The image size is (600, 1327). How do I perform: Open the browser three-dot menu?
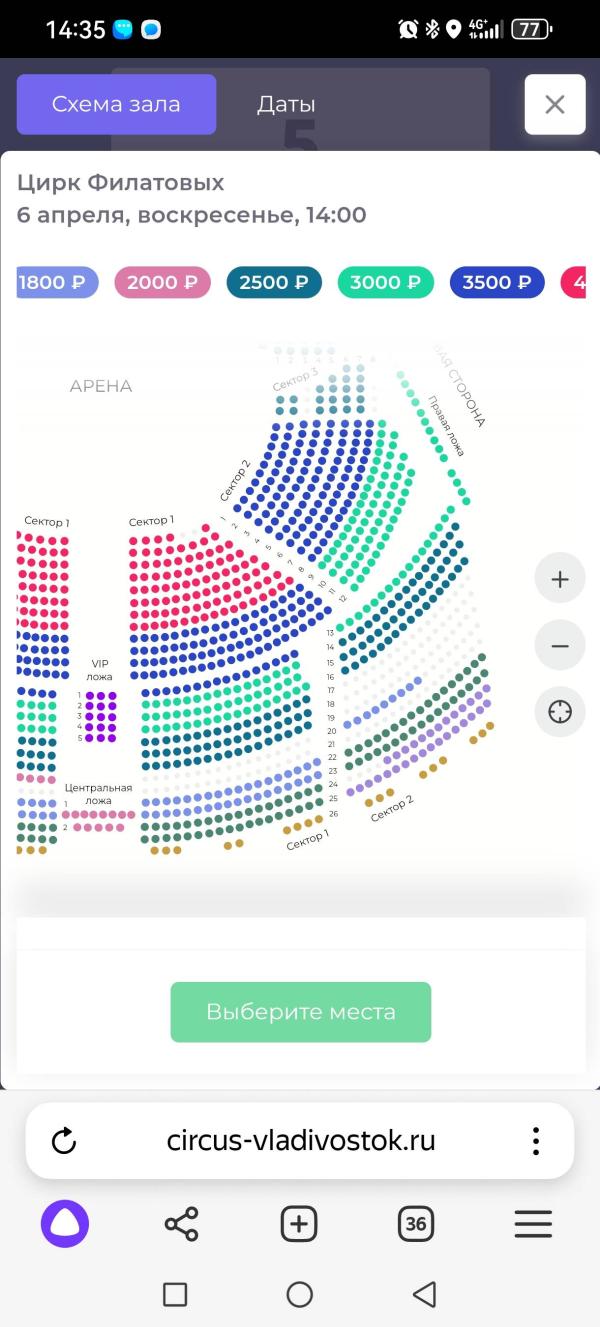coord(537,1141)
